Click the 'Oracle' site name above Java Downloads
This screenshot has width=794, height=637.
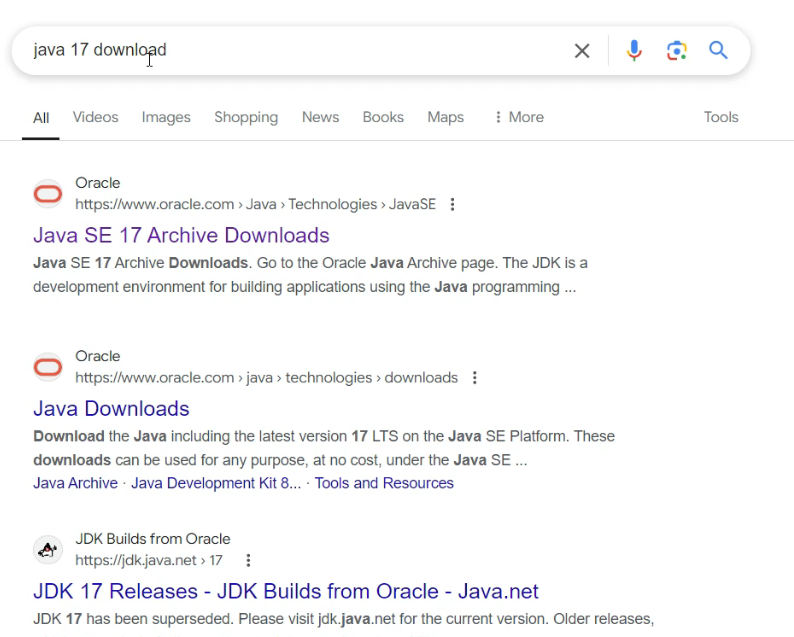point(98,356)
